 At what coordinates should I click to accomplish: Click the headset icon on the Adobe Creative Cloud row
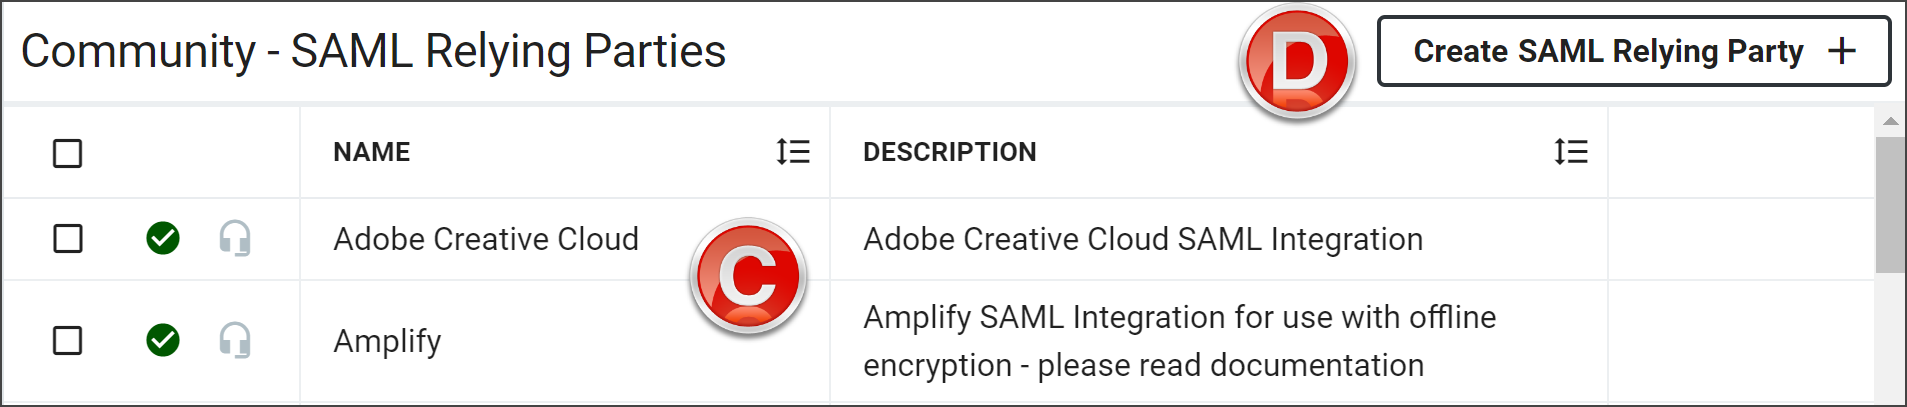point(235,239)
